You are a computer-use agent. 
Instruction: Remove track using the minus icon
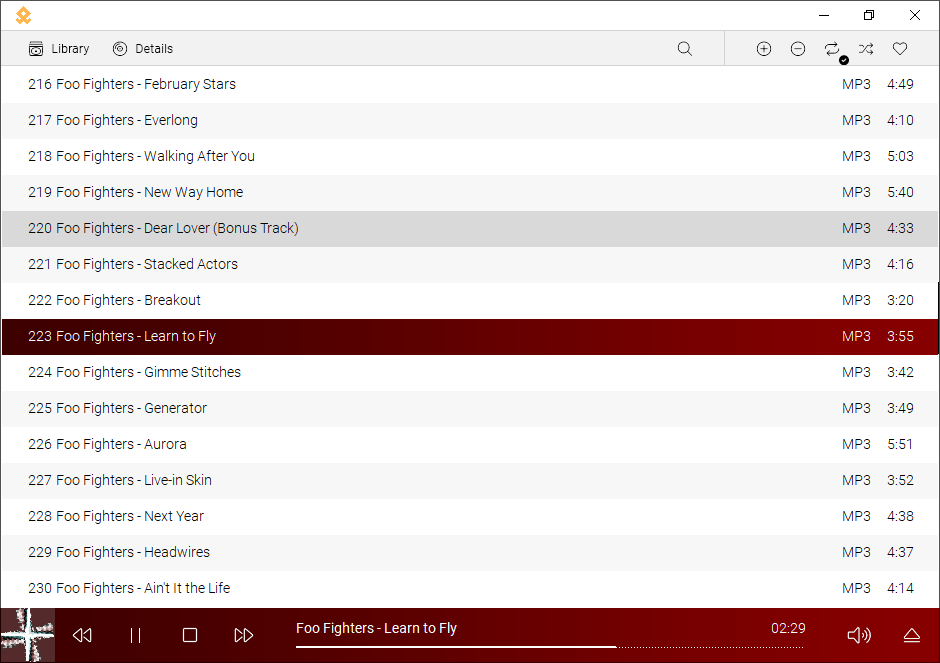[798, 49]
